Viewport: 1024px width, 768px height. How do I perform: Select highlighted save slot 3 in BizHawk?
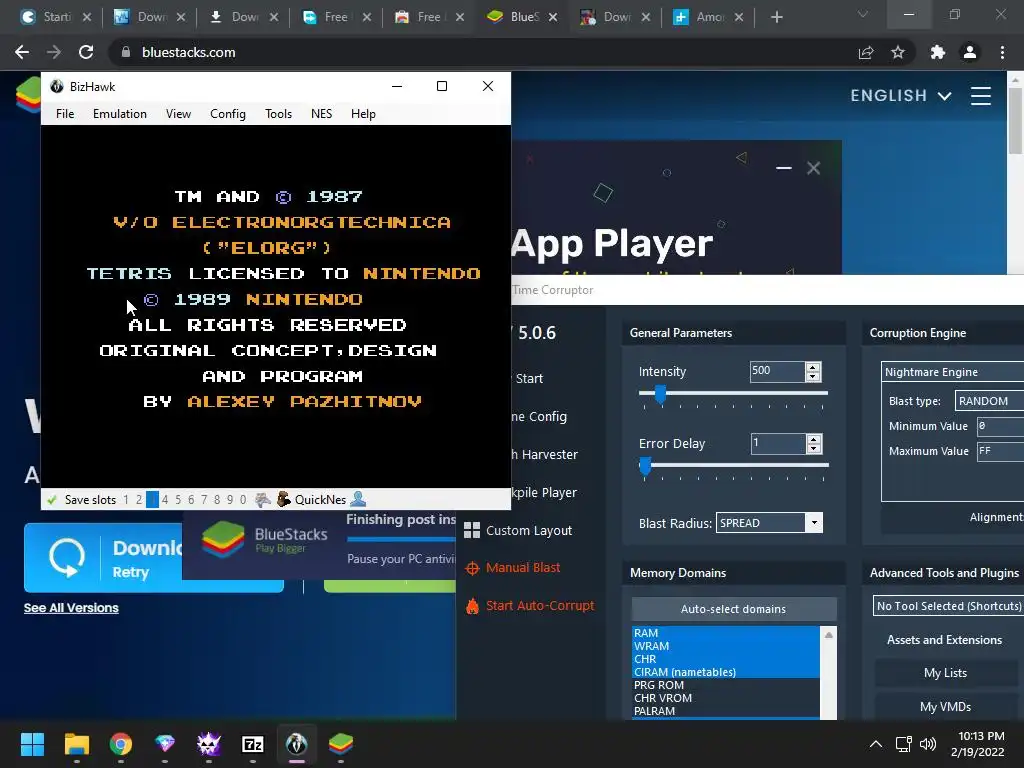click(152, 500)
